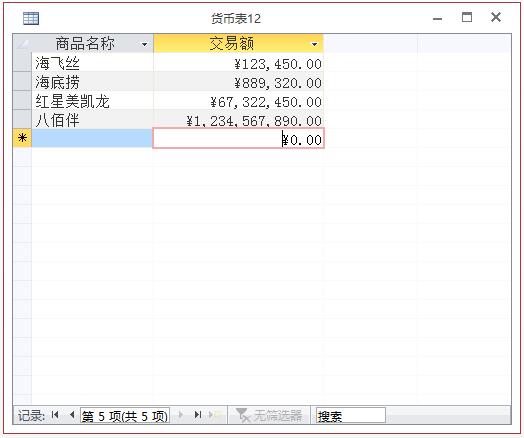Maximize the 货币表12 window
This screenshot has height=438, width=524.
pos(467,17)
